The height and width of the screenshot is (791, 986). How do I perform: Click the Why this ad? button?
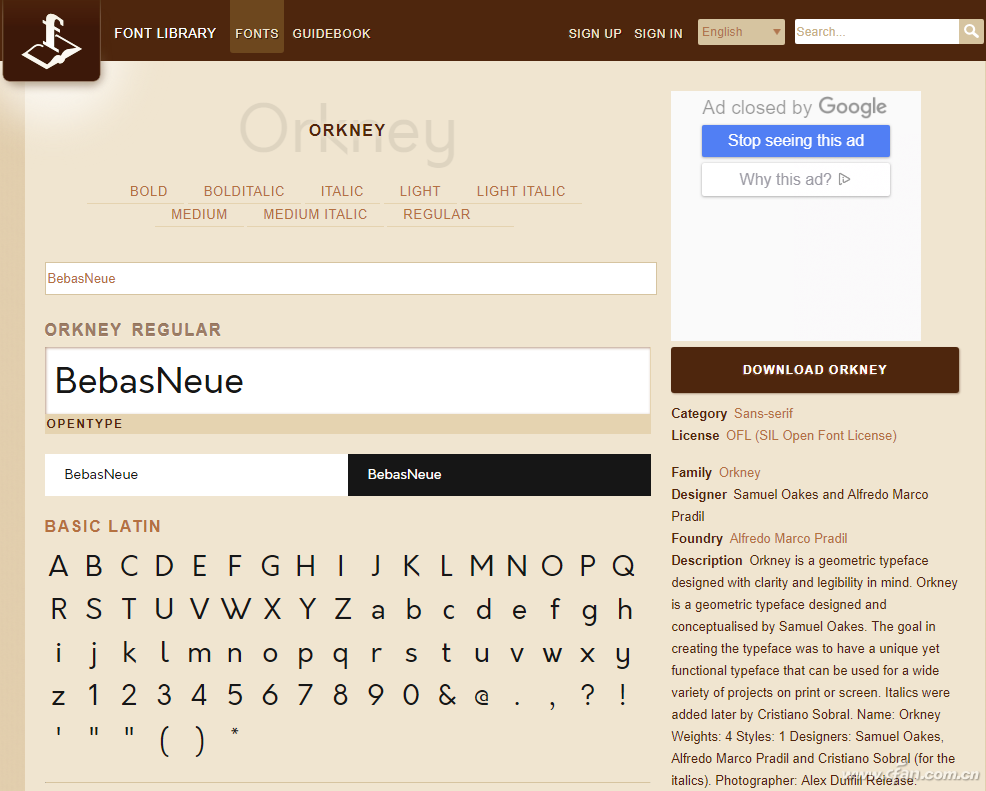click(x=795, y=180)
